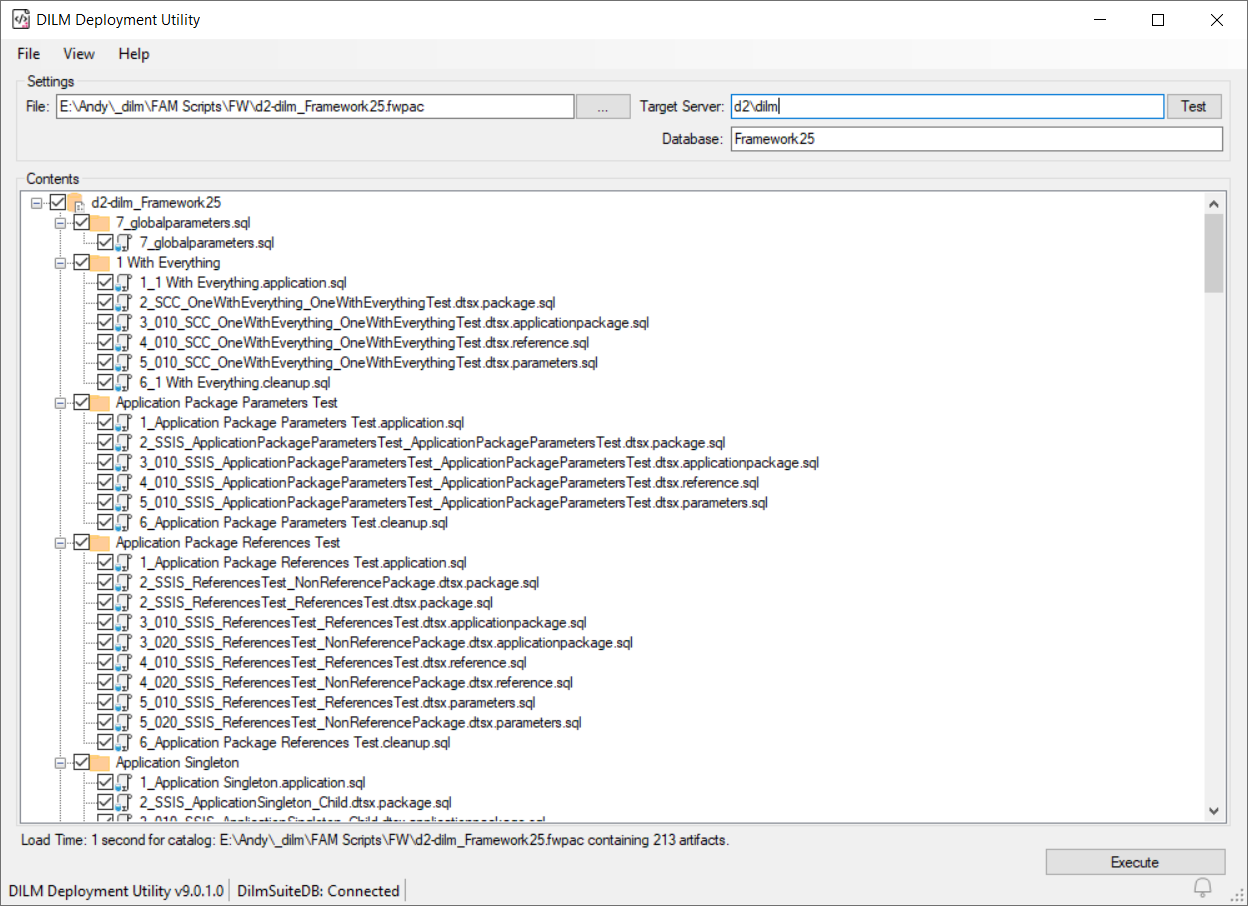This screenshot has width=1248, height=906.
Task: Click in the Database input field
Action: click(x=976, y=139)
